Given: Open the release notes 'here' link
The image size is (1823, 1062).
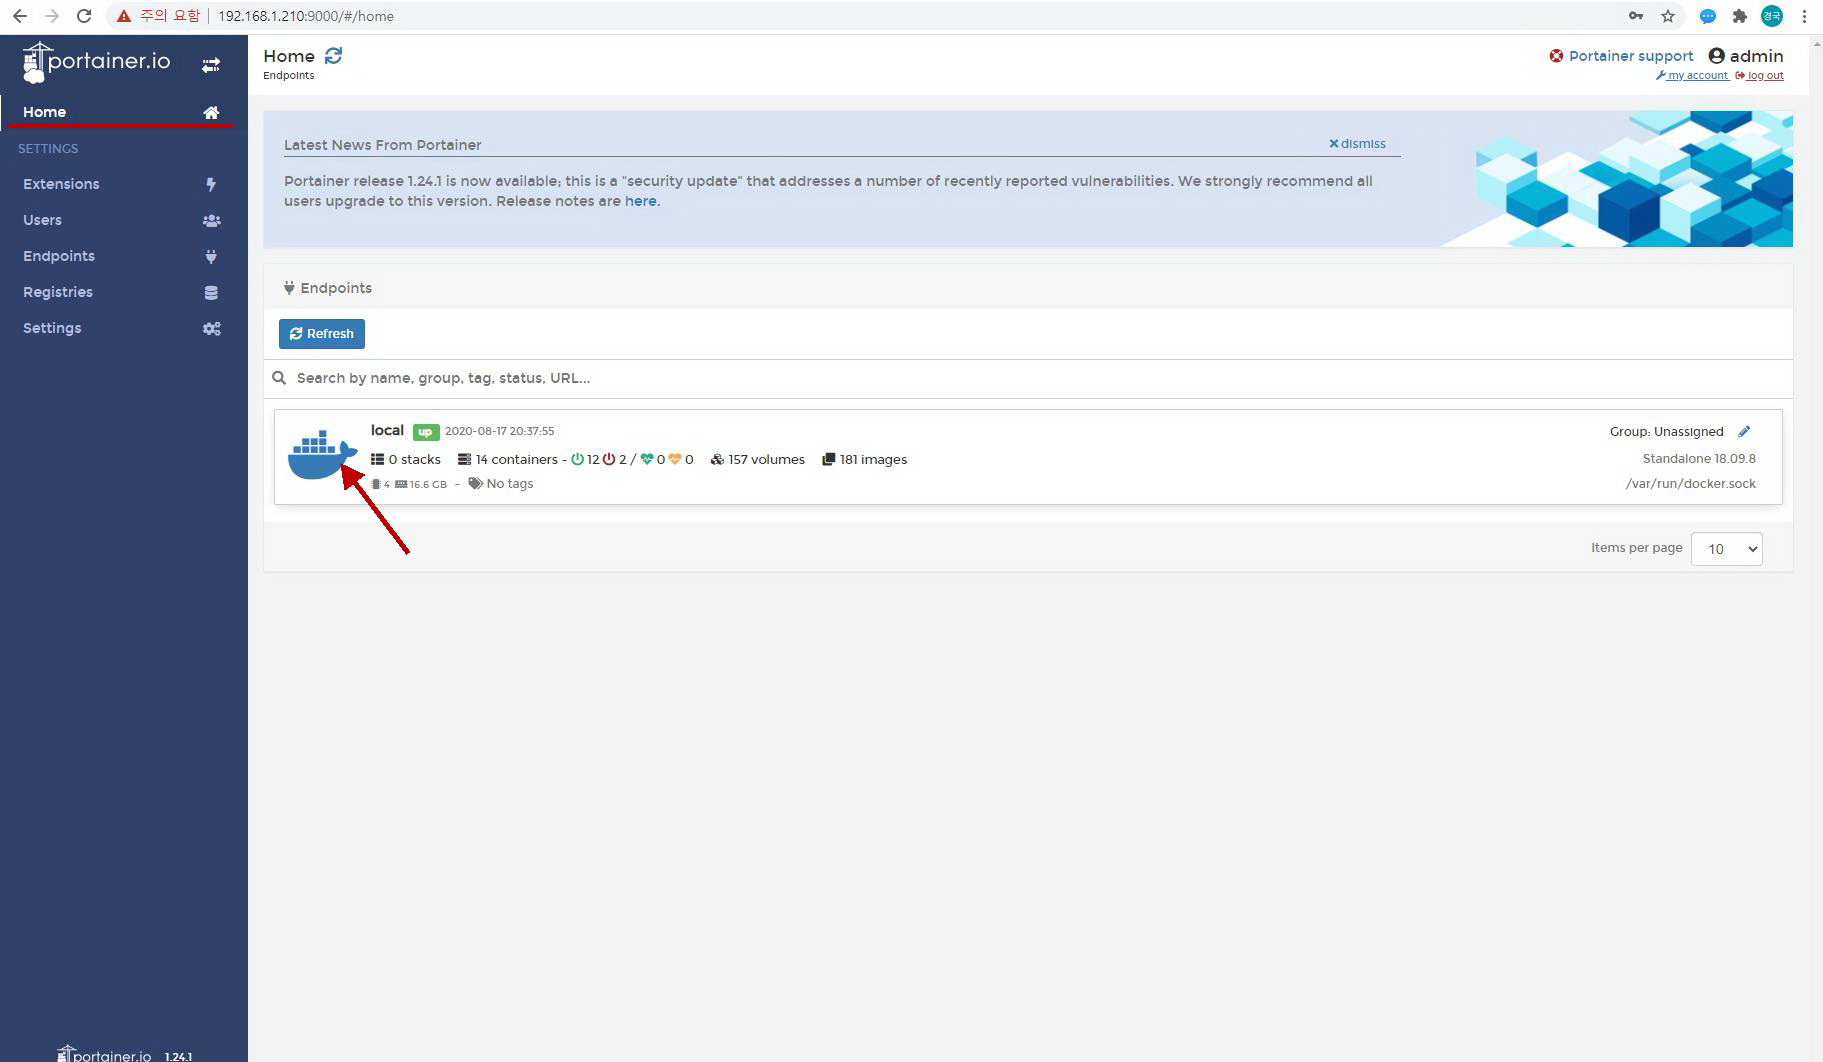Looking at the screenshot, I should tap(640, 201).
